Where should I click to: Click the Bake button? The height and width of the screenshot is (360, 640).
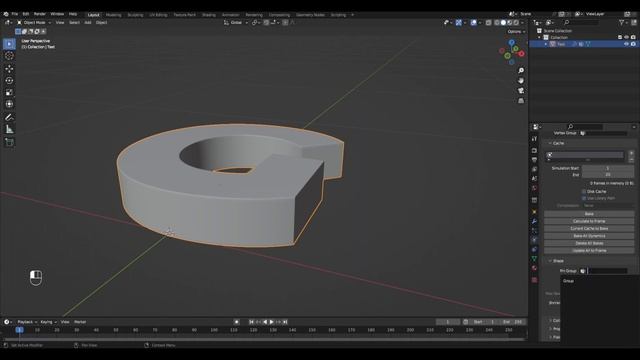(x=589, y=214)
